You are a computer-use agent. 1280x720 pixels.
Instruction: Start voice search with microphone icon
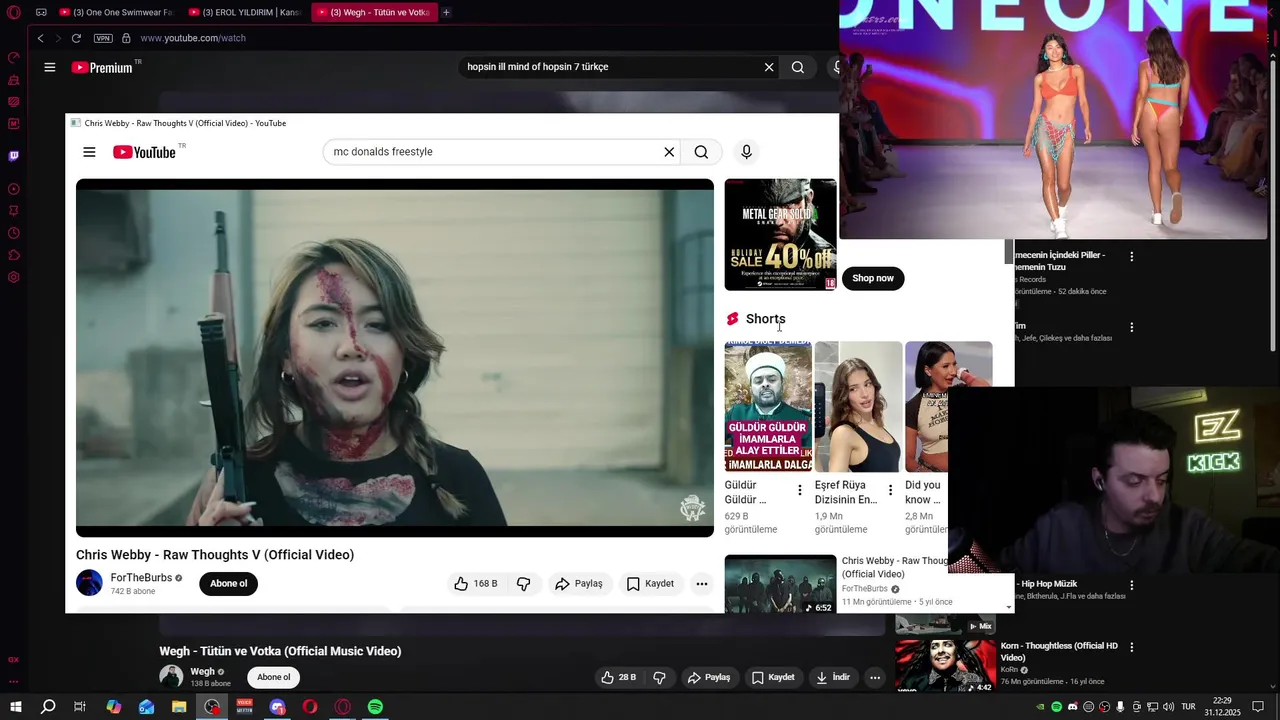pos(746,152)
